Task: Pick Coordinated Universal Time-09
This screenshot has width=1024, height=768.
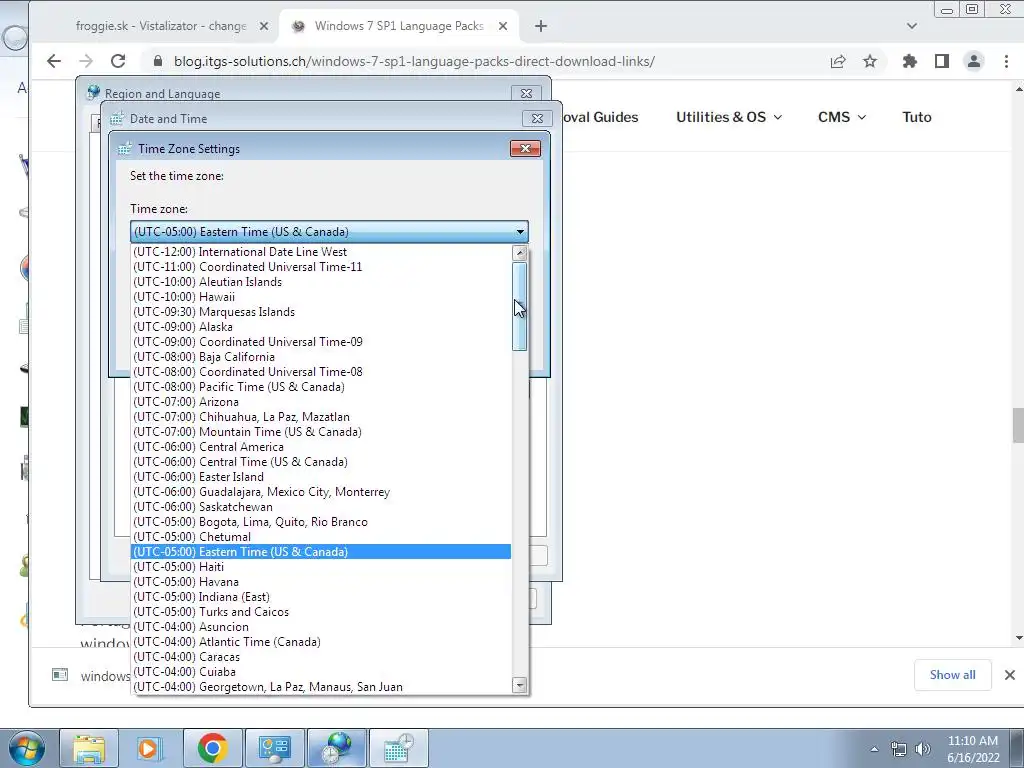Action: (x=321, y=342)
